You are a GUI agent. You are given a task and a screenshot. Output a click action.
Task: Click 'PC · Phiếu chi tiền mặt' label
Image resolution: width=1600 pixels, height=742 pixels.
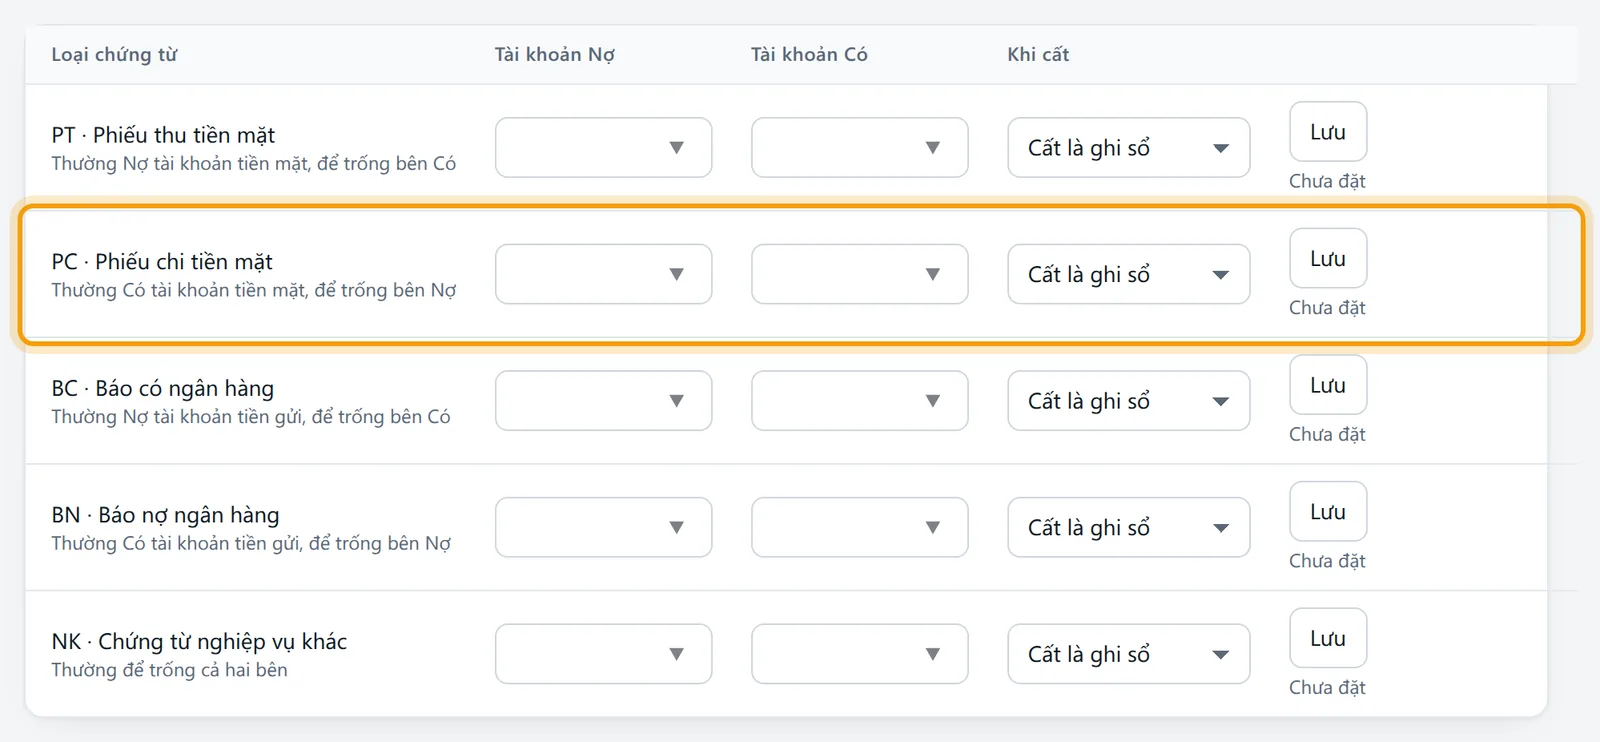162,262
